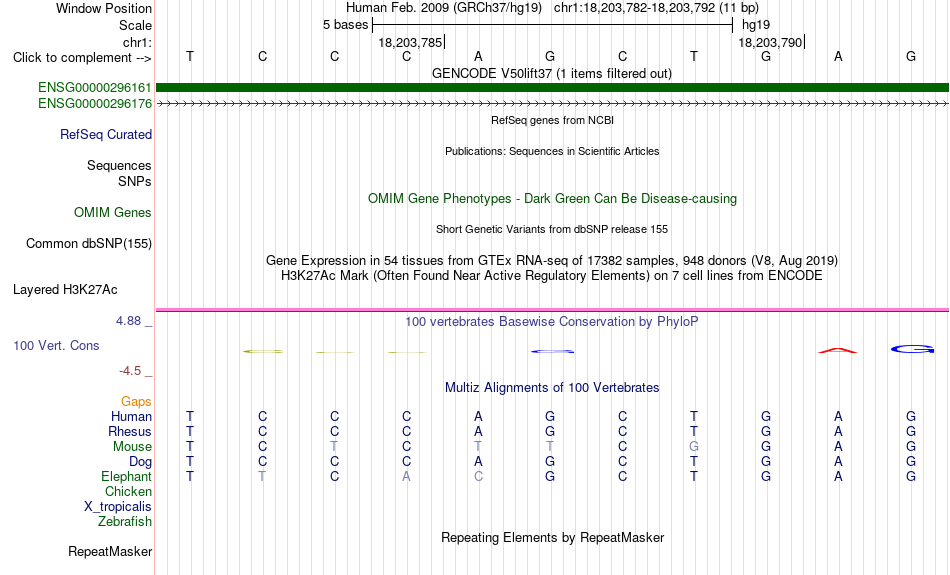Click 'OMIM Gene Phenotypes' green track title
Viewport: 950px width, 575px height.
[553, 199]
